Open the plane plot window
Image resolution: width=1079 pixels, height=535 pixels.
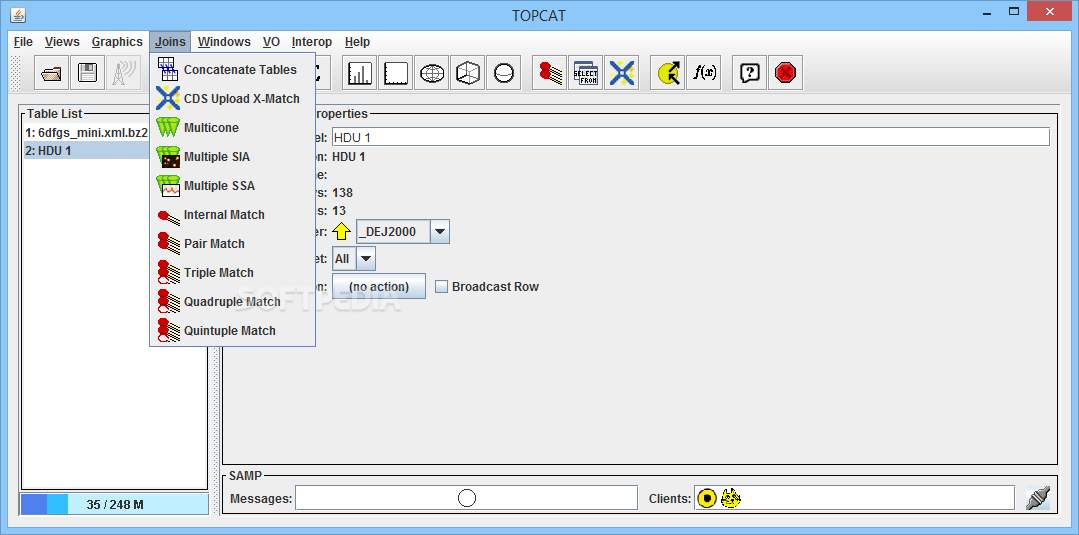pyautogui.click(x=396, y=73)
